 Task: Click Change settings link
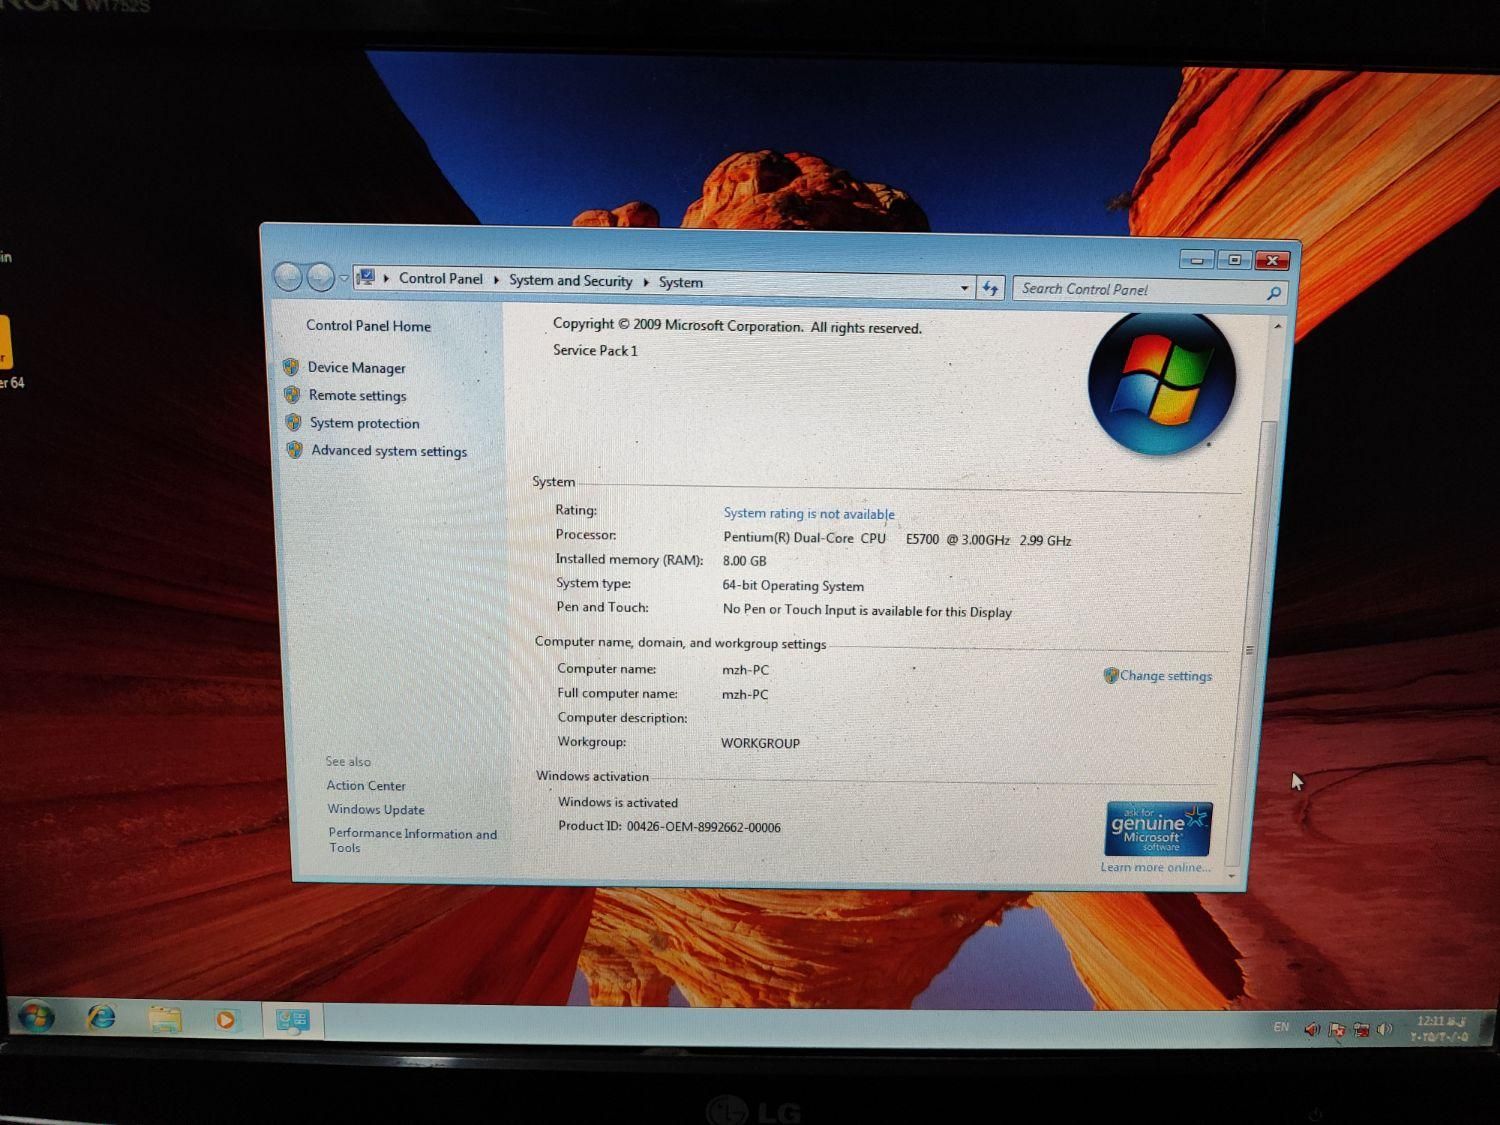[1166, 676]
